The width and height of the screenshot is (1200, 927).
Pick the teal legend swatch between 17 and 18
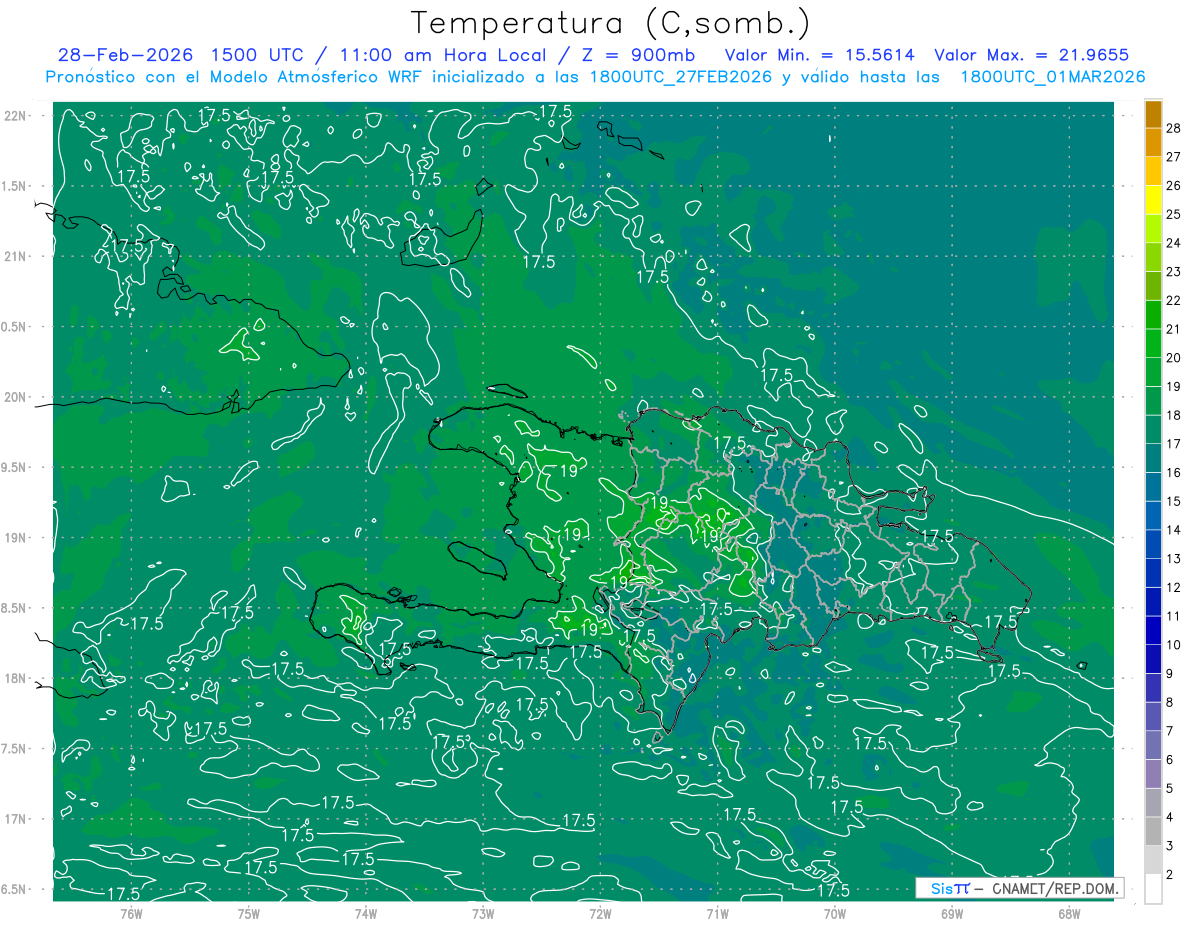click(x=1153, y=430)
